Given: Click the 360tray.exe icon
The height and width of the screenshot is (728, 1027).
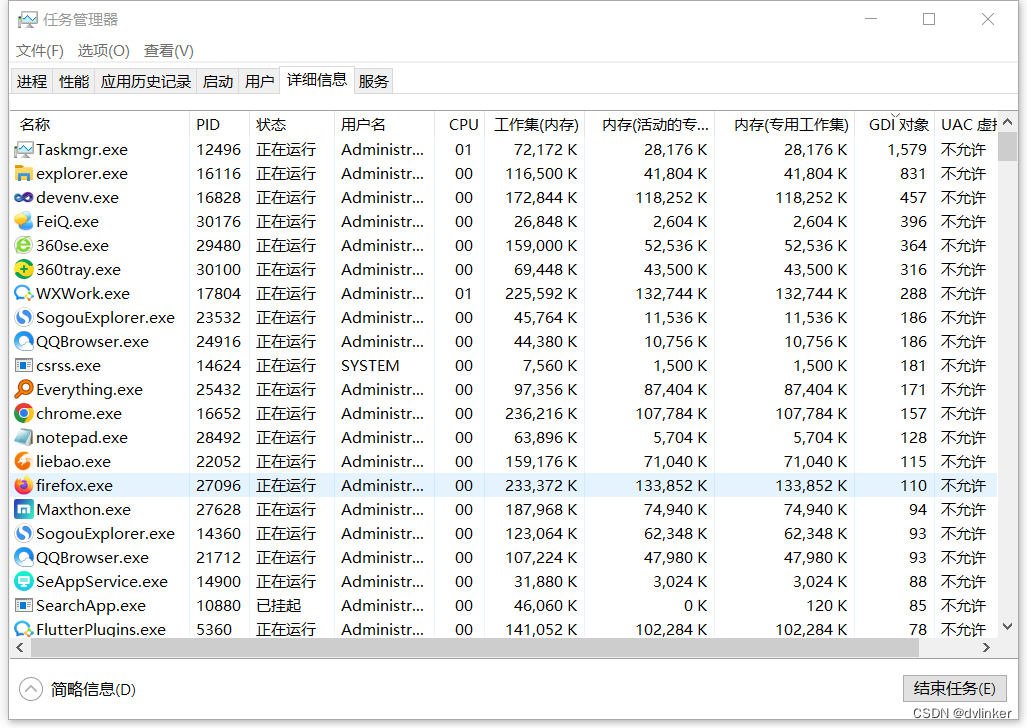Looking at the screenshot, I should pos(24,269).
